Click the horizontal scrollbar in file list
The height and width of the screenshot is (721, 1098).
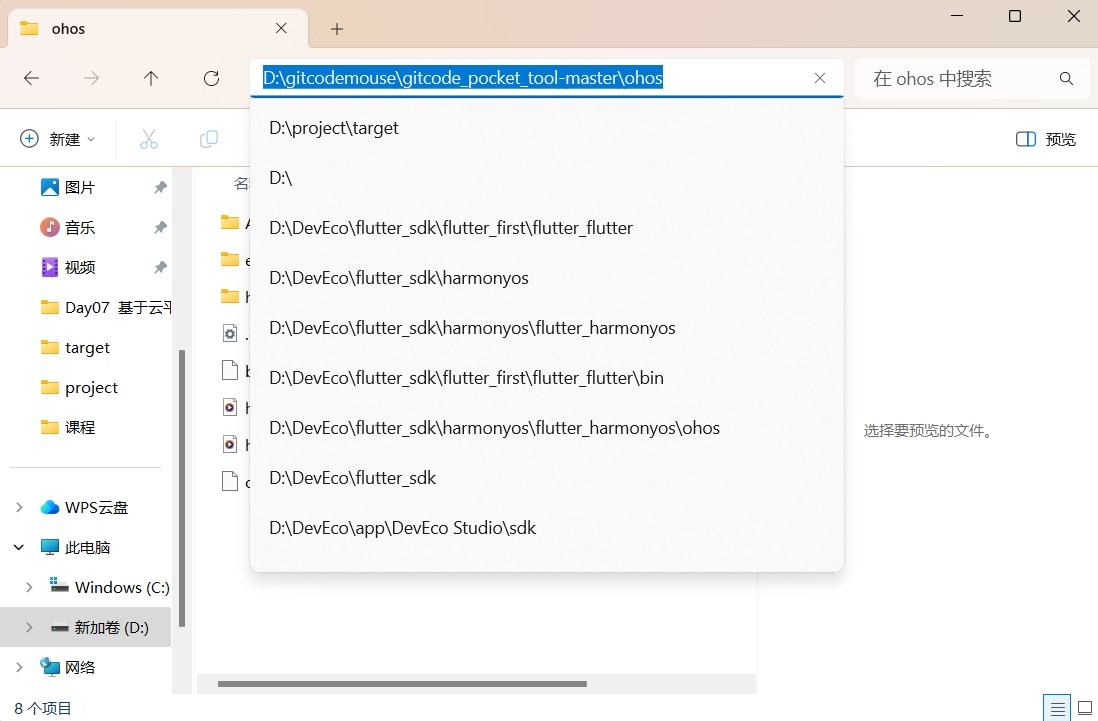coord(402,684)
